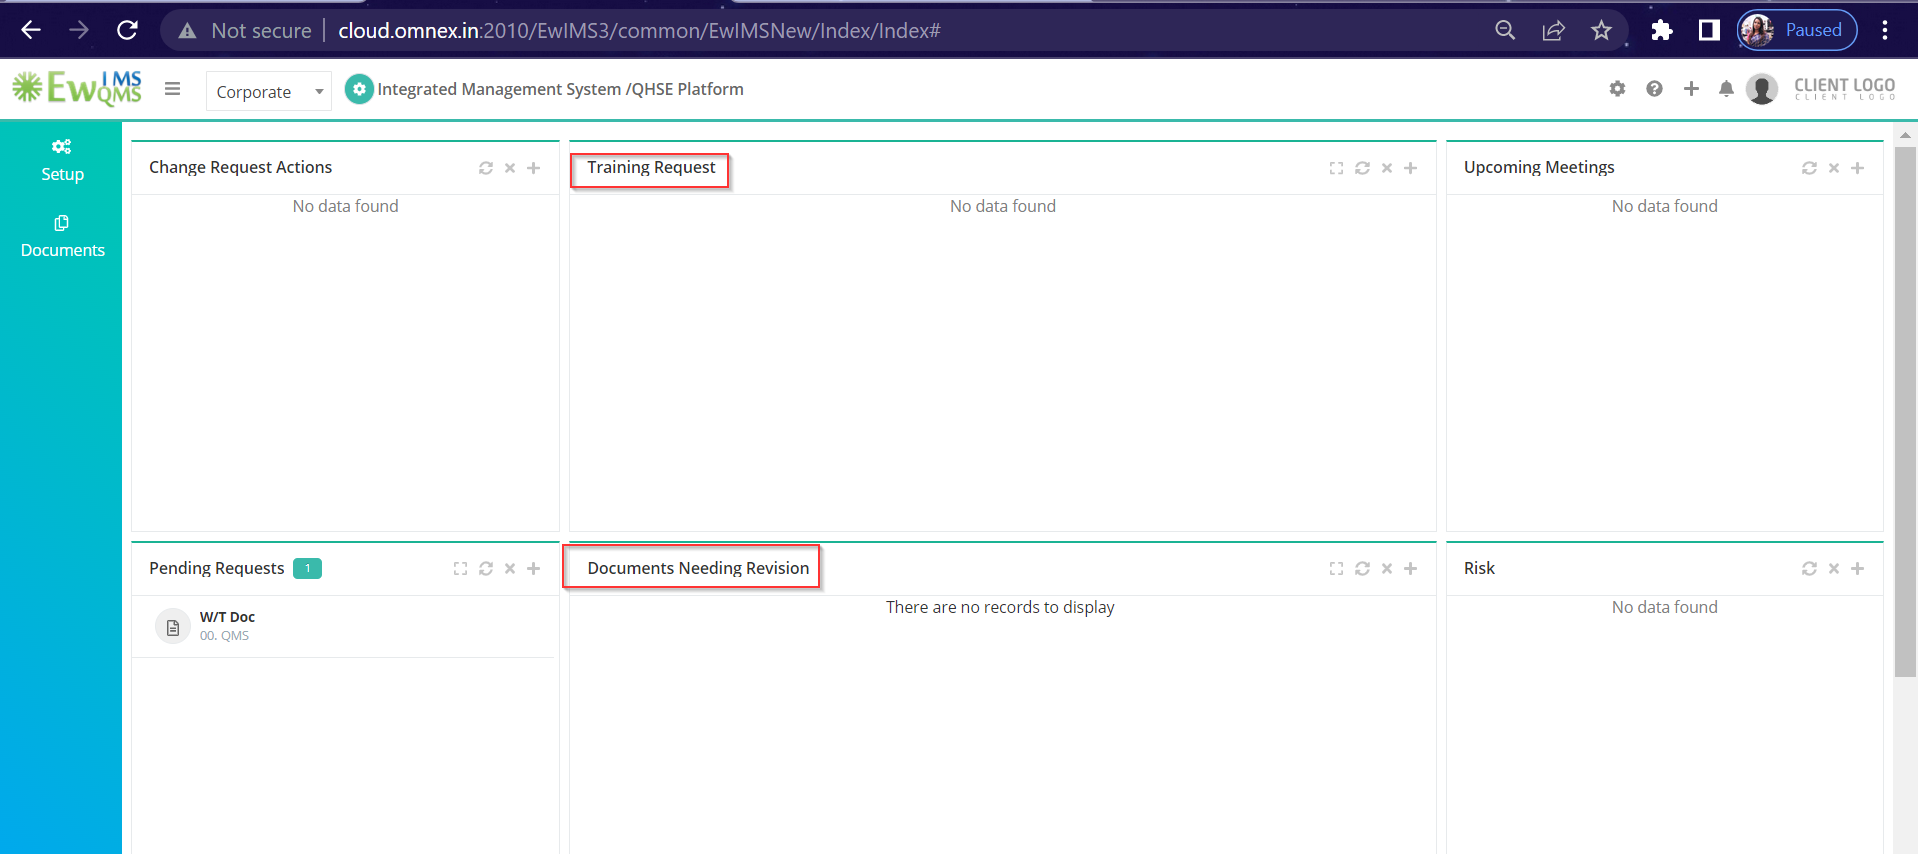Open the settings gear in the header

coord(1617,89)
